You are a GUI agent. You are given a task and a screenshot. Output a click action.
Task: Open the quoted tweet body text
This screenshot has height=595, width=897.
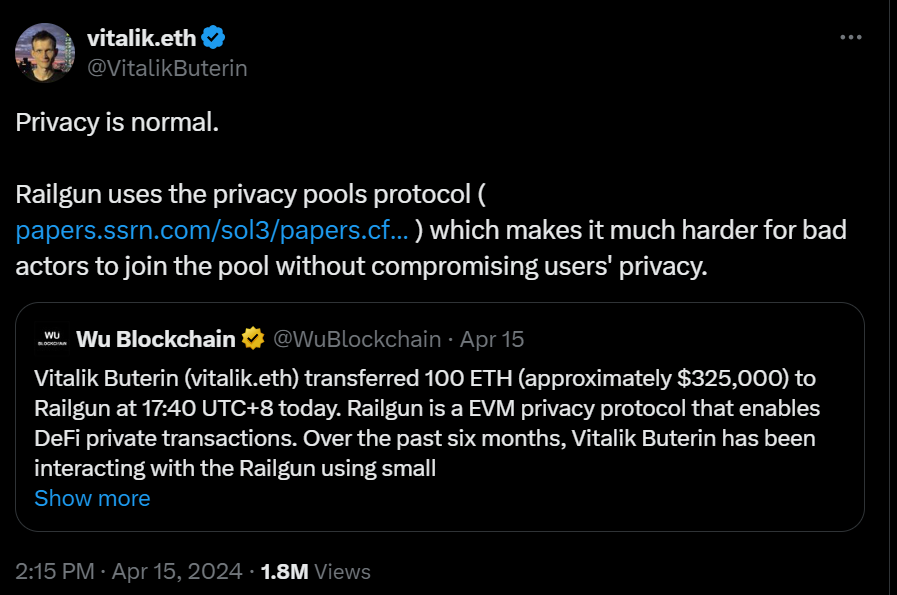427,423
